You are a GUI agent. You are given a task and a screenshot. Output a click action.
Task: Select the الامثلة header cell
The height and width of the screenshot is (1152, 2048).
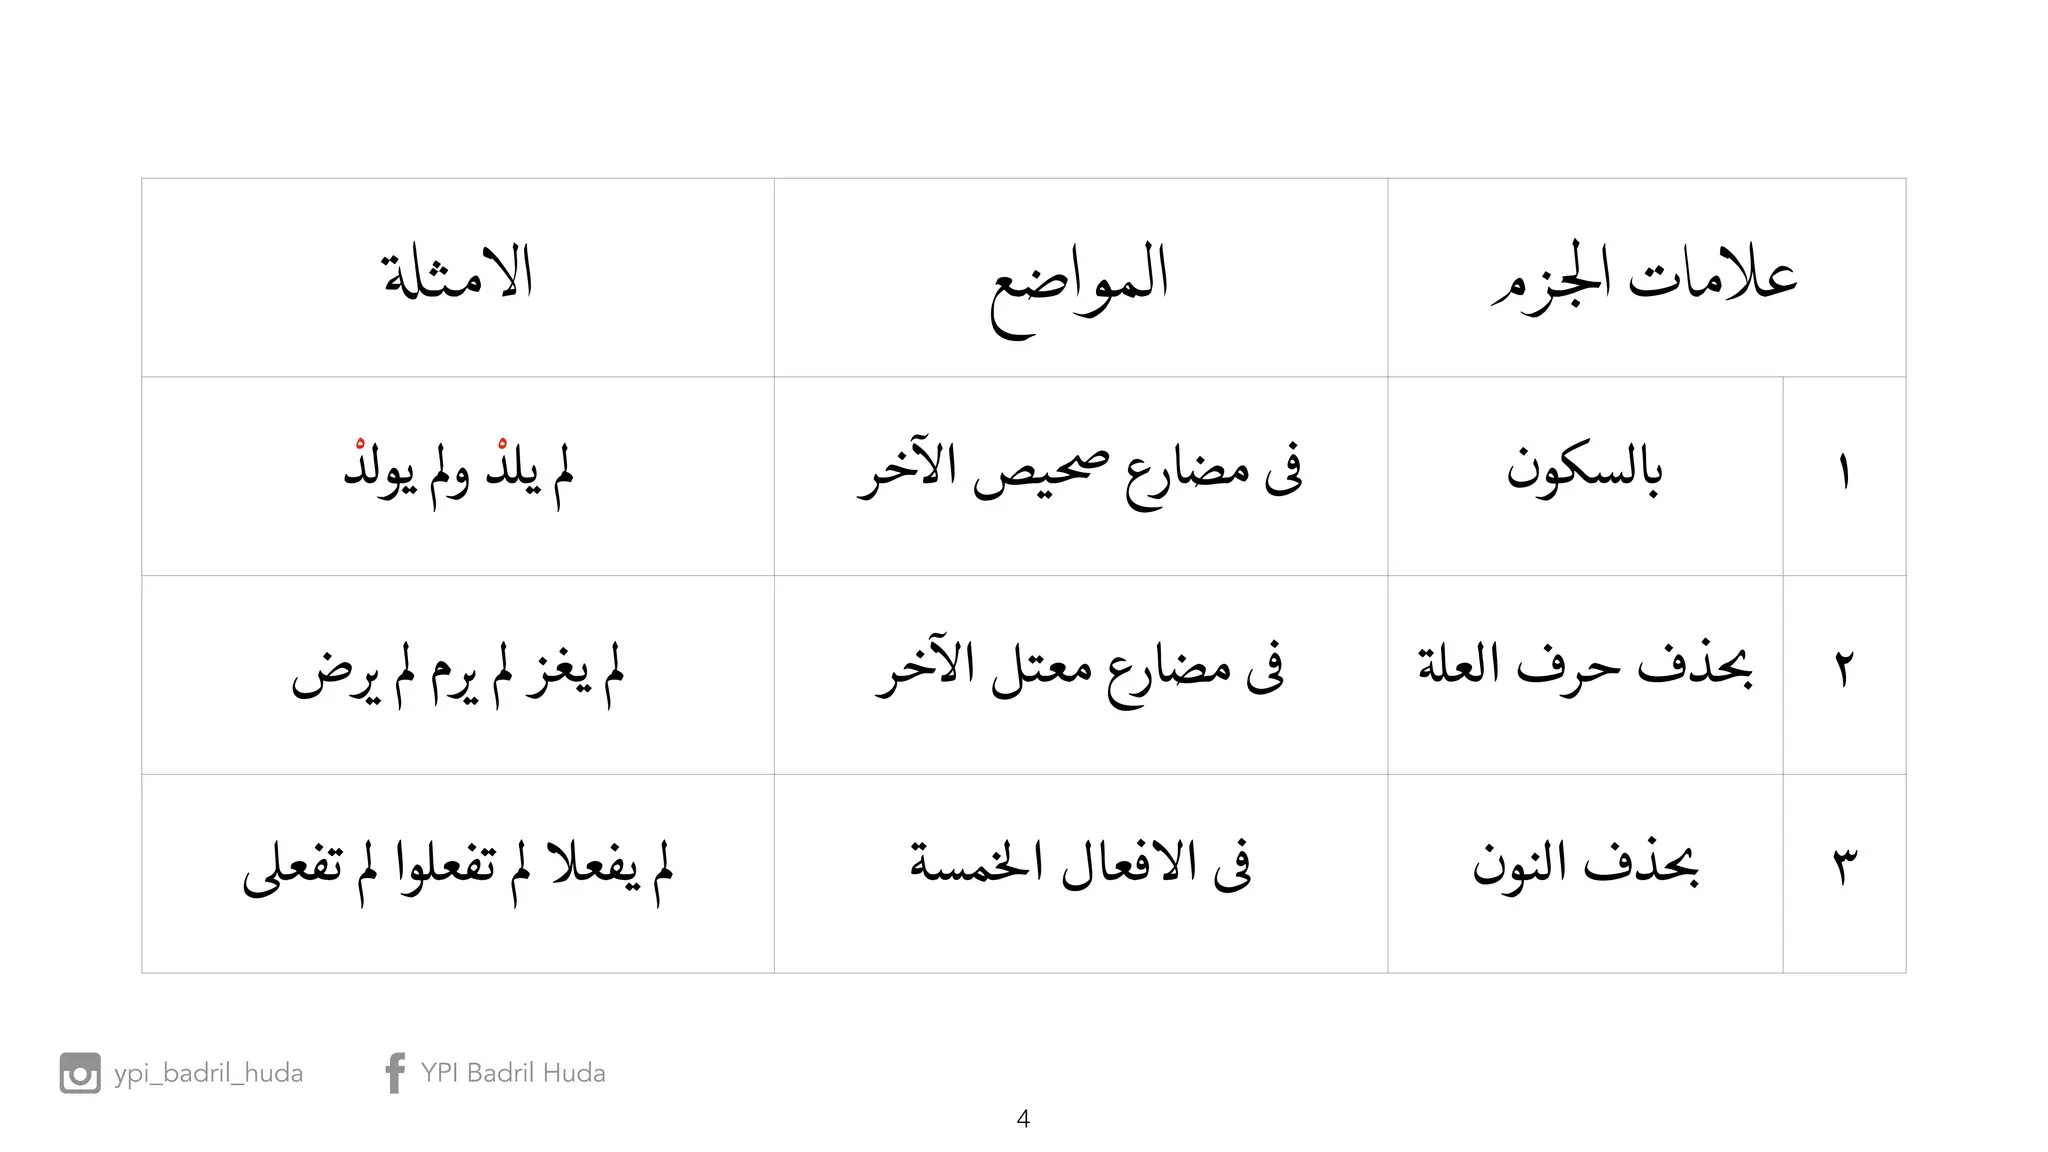(x=458, y=277)
